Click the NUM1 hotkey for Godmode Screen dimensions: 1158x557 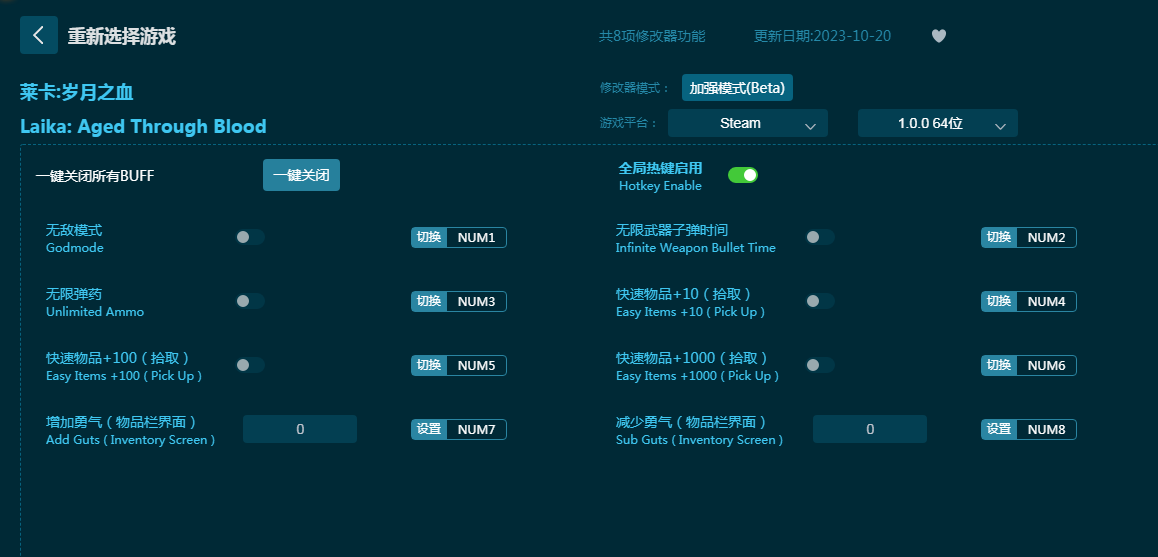(x=459, y=237)
